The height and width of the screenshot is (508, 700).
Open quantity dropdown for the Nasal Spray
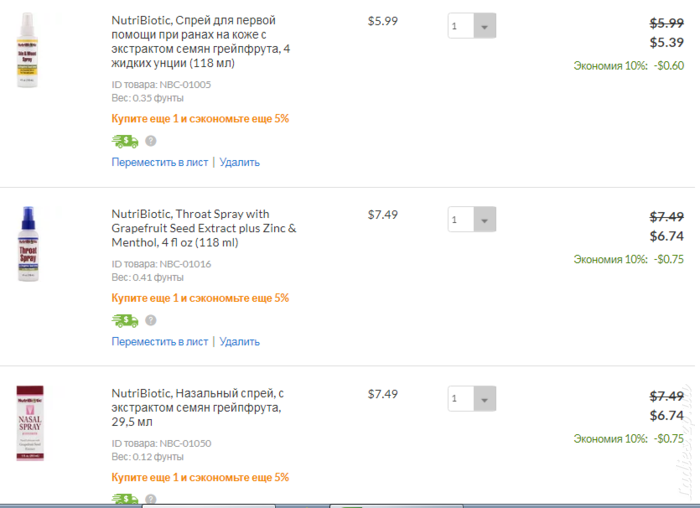tap(472, 399)
